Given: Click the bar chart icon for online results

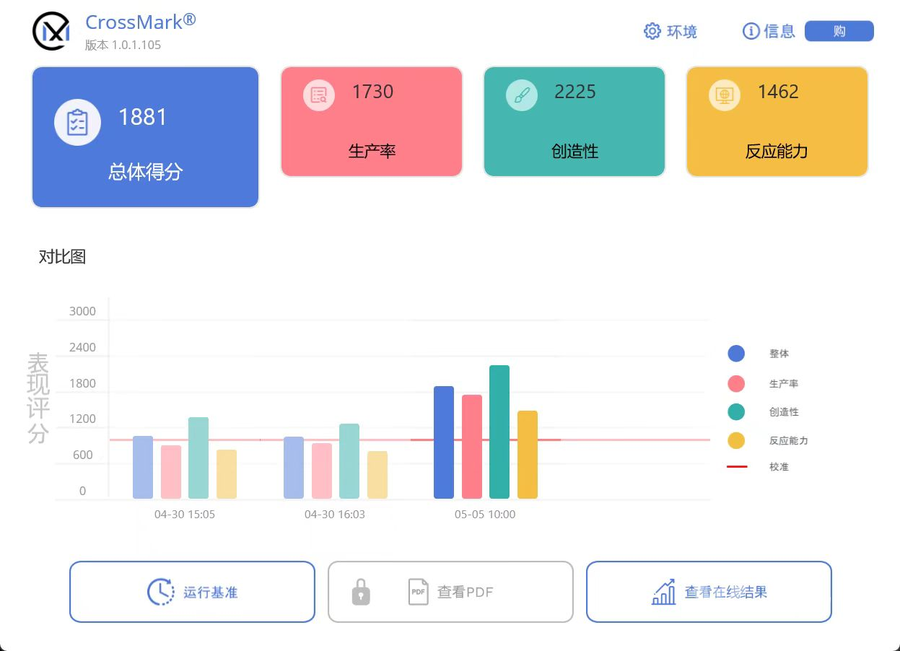Looking at the screenshot, I should 664,592.
